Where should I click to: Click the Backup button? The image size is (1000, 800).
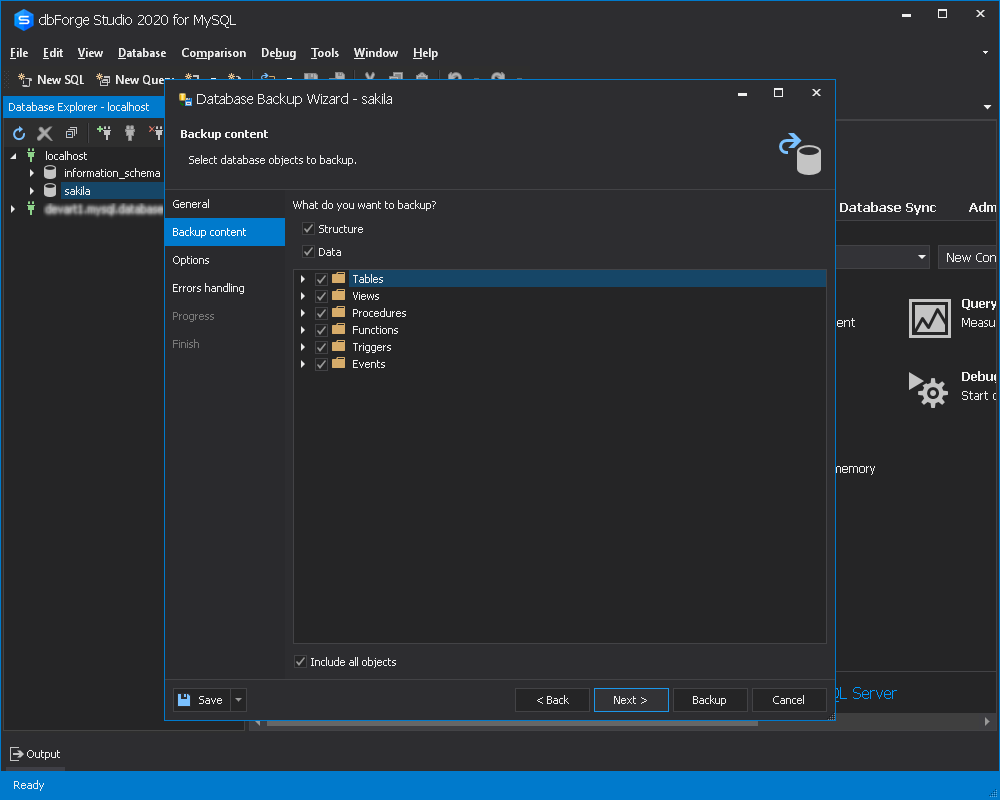click(709, 700)
